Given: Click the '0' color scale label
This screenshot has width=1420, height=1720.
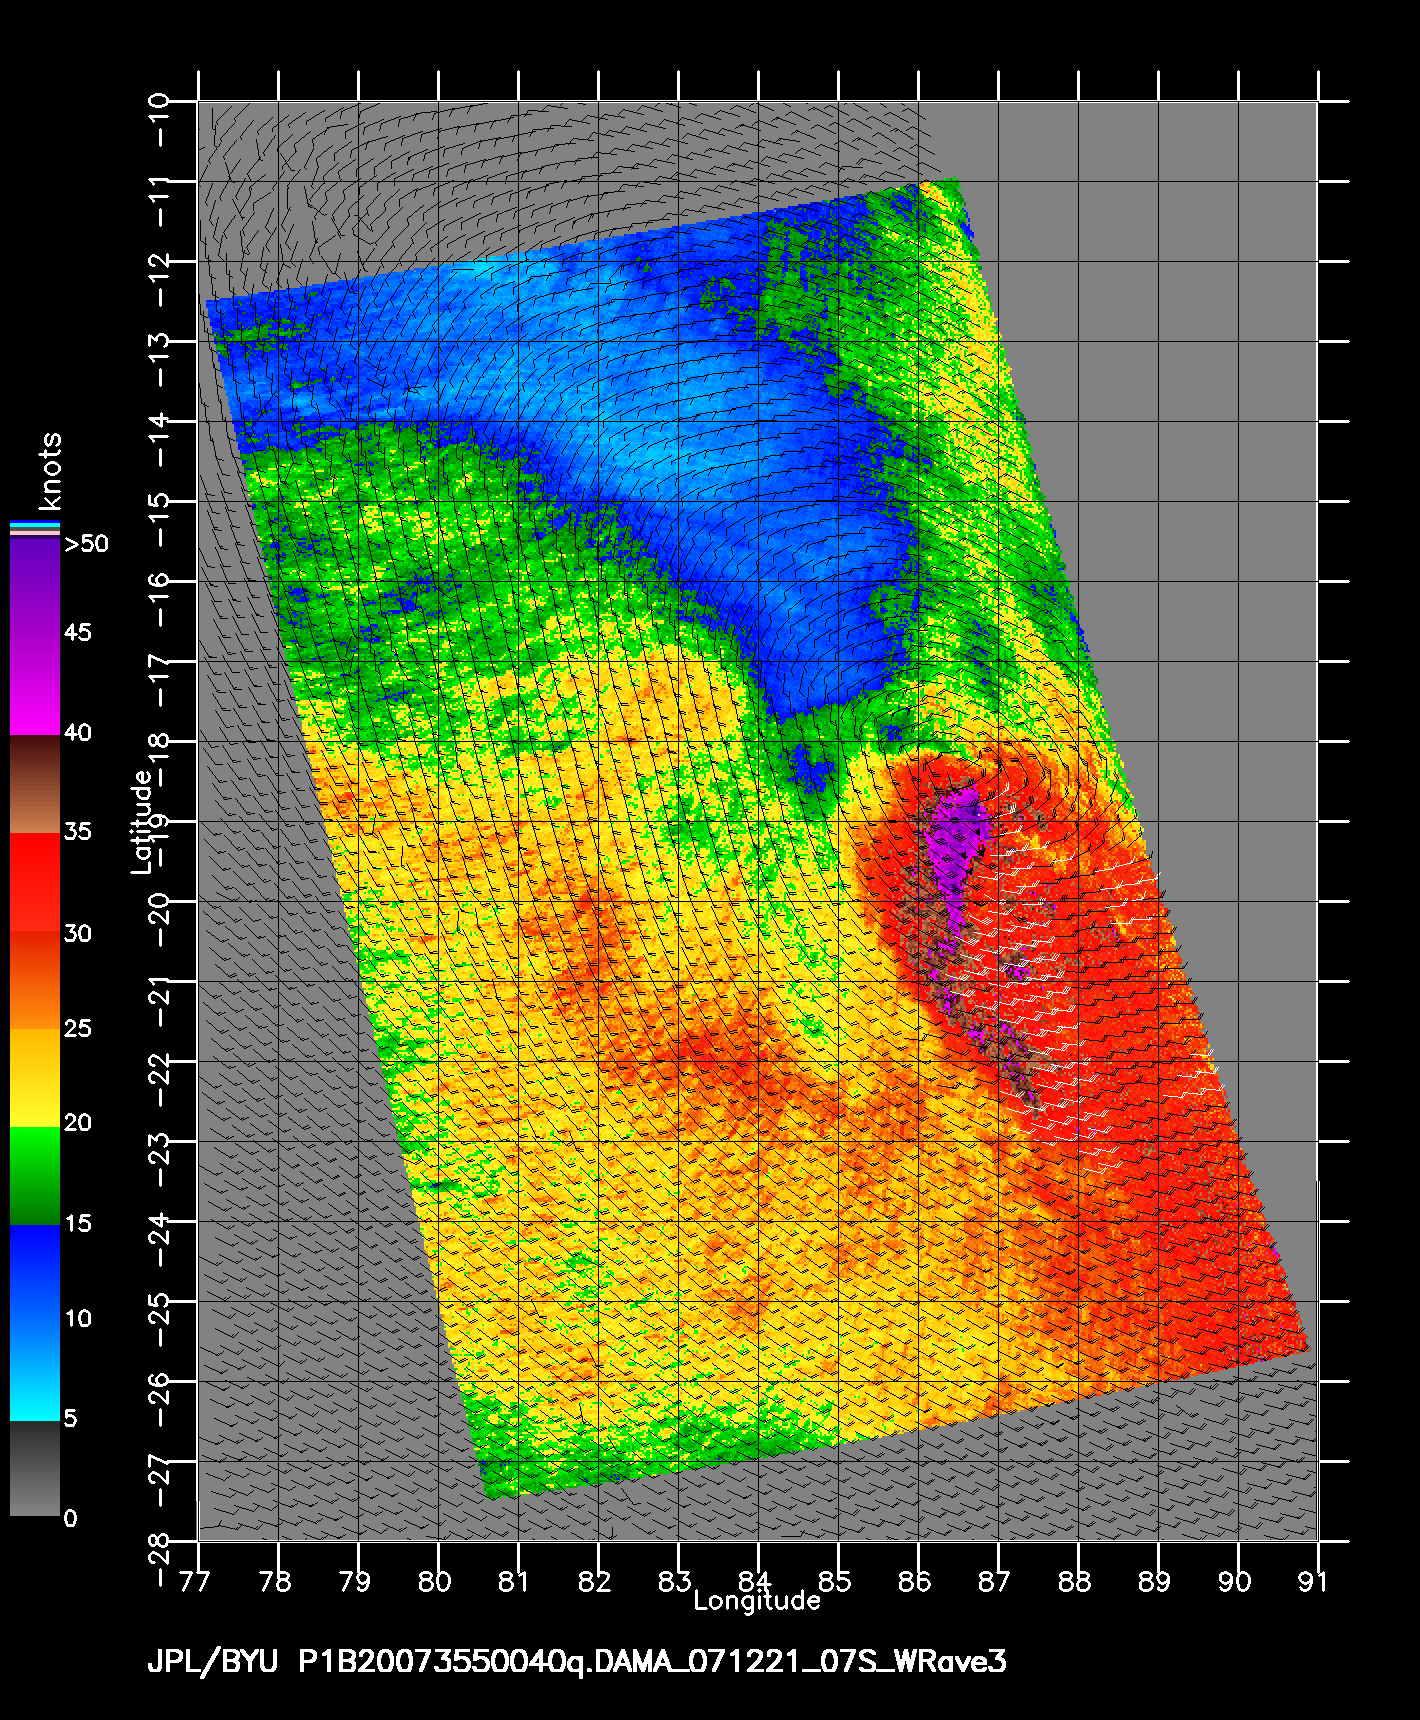Looking at the screenshot, I should click(x=70, y=1519).
